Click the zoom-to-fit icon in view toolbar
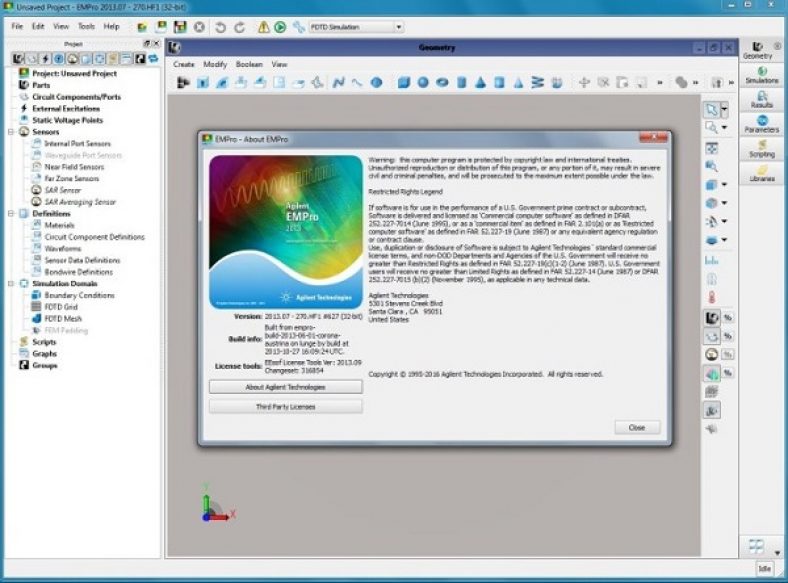The height and width of the screenshot is (583, 788). pyautogui.click(x=712, y=148)
